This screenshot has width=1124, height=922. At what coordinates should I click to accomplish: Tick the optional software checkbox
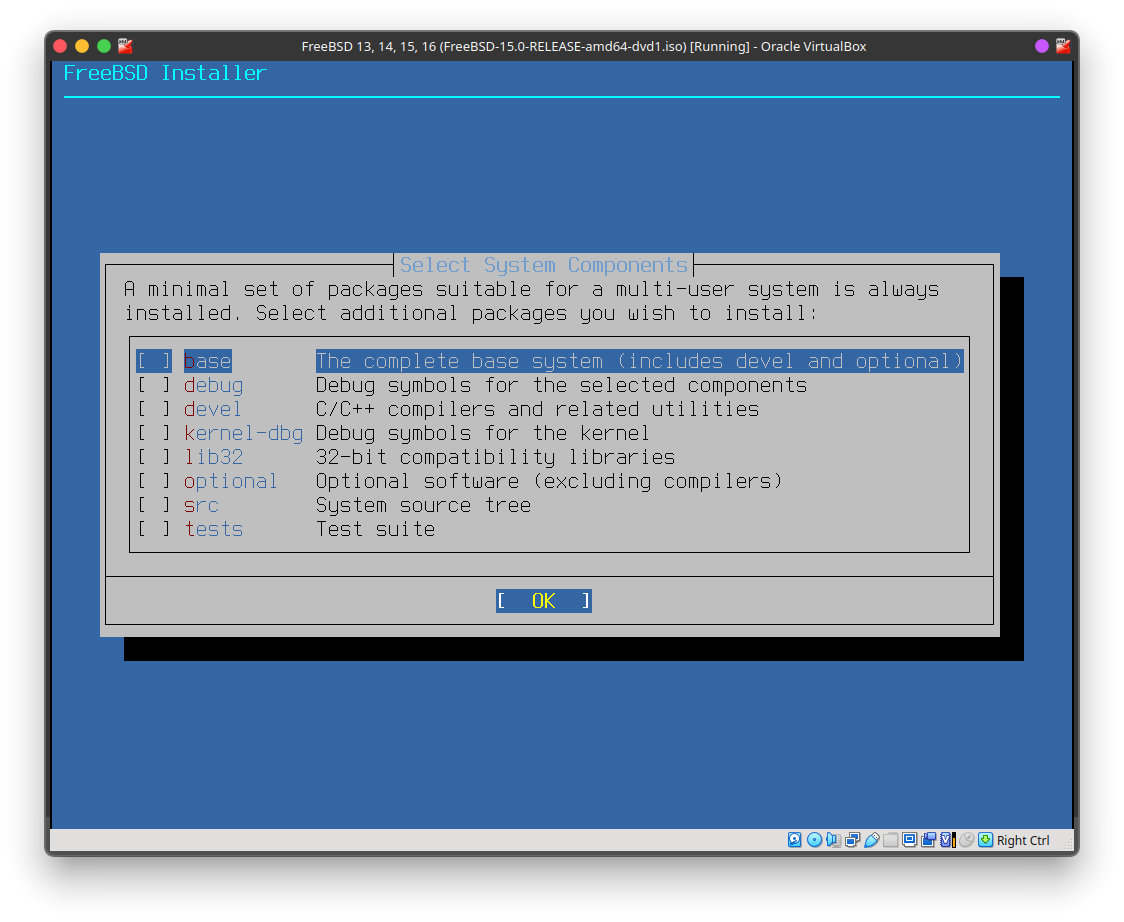154,481
